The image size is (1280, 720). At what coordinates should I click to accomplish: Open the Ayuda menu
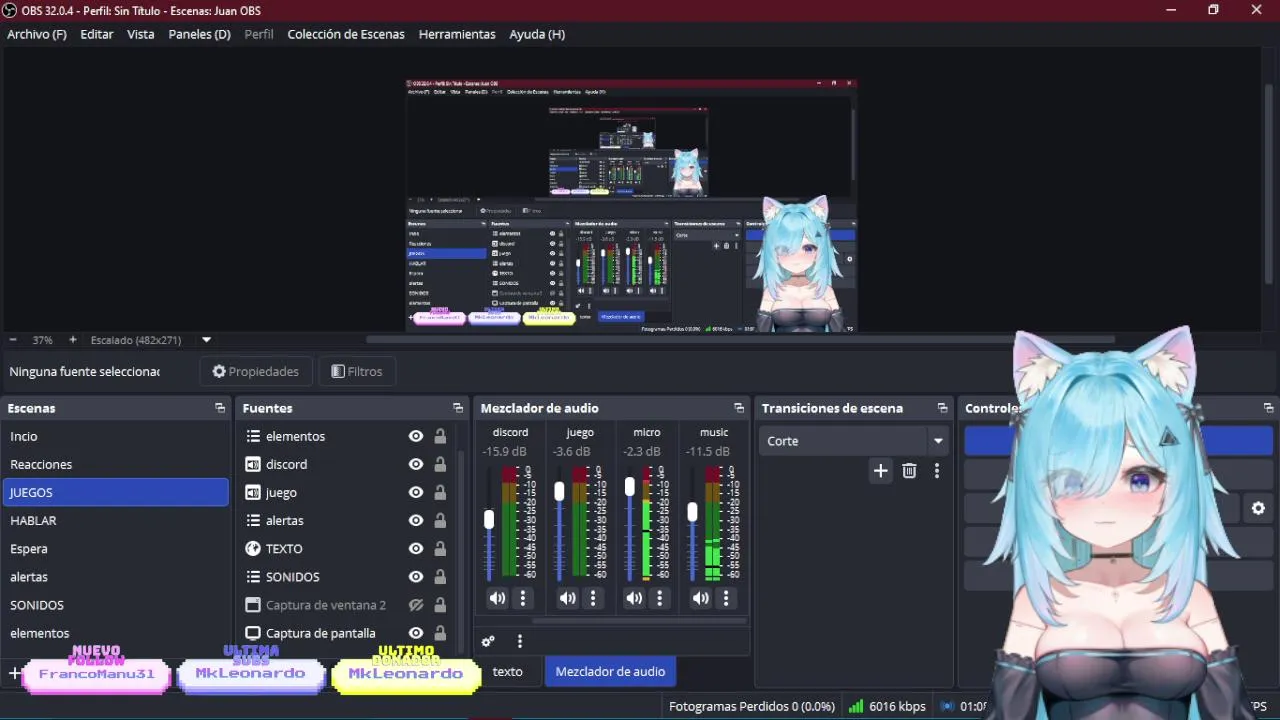pyautogui.click(x=537, y=34)
